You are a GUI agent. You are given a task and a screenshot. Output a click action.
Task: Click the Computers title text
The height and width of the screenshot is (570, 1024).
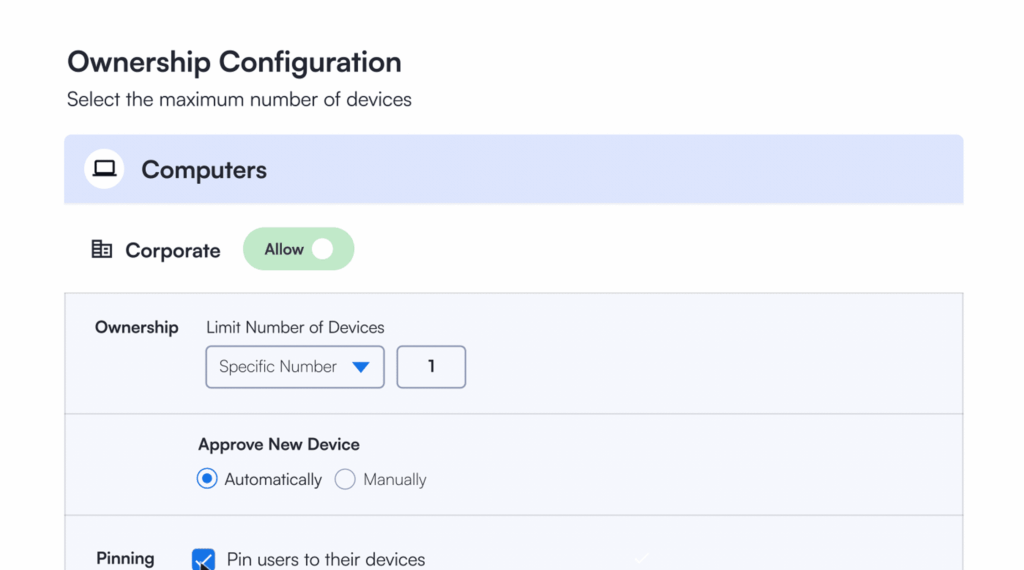click(204, 170)
